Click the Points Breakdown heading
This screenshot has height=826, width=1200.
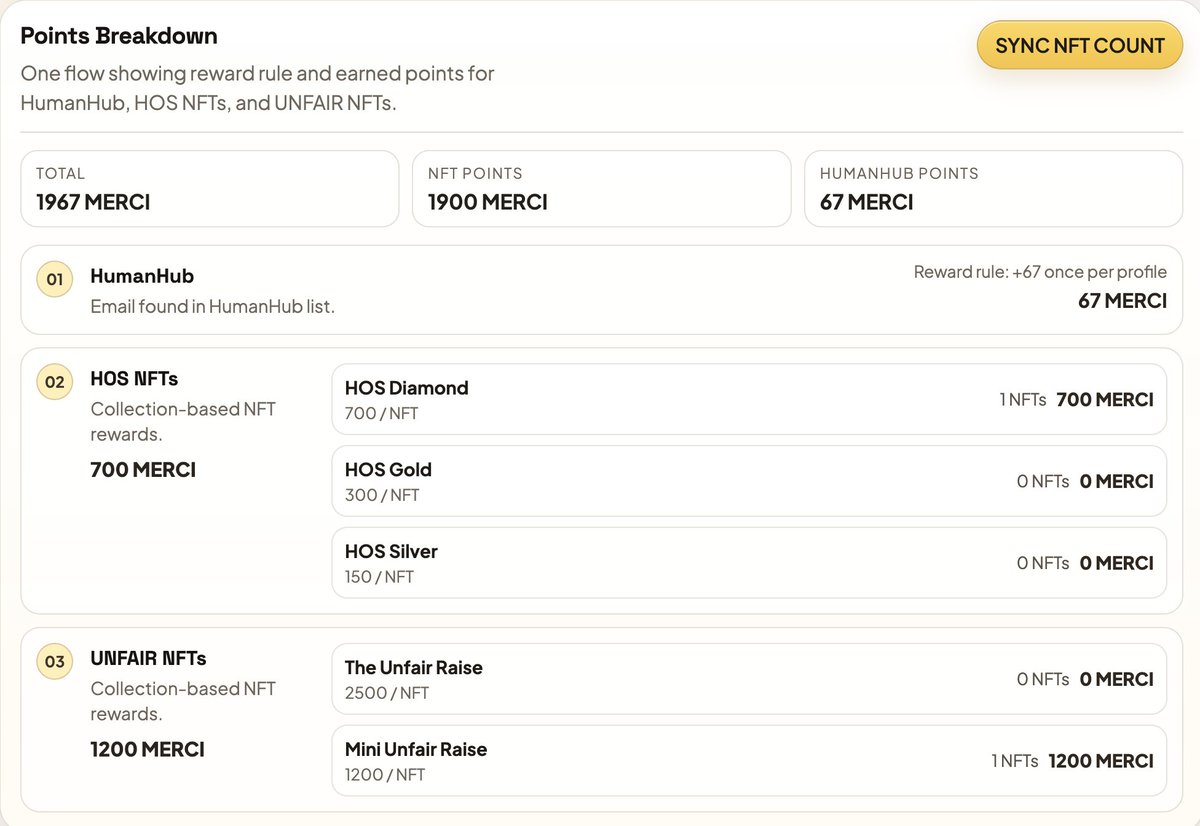tap(119, 36)
